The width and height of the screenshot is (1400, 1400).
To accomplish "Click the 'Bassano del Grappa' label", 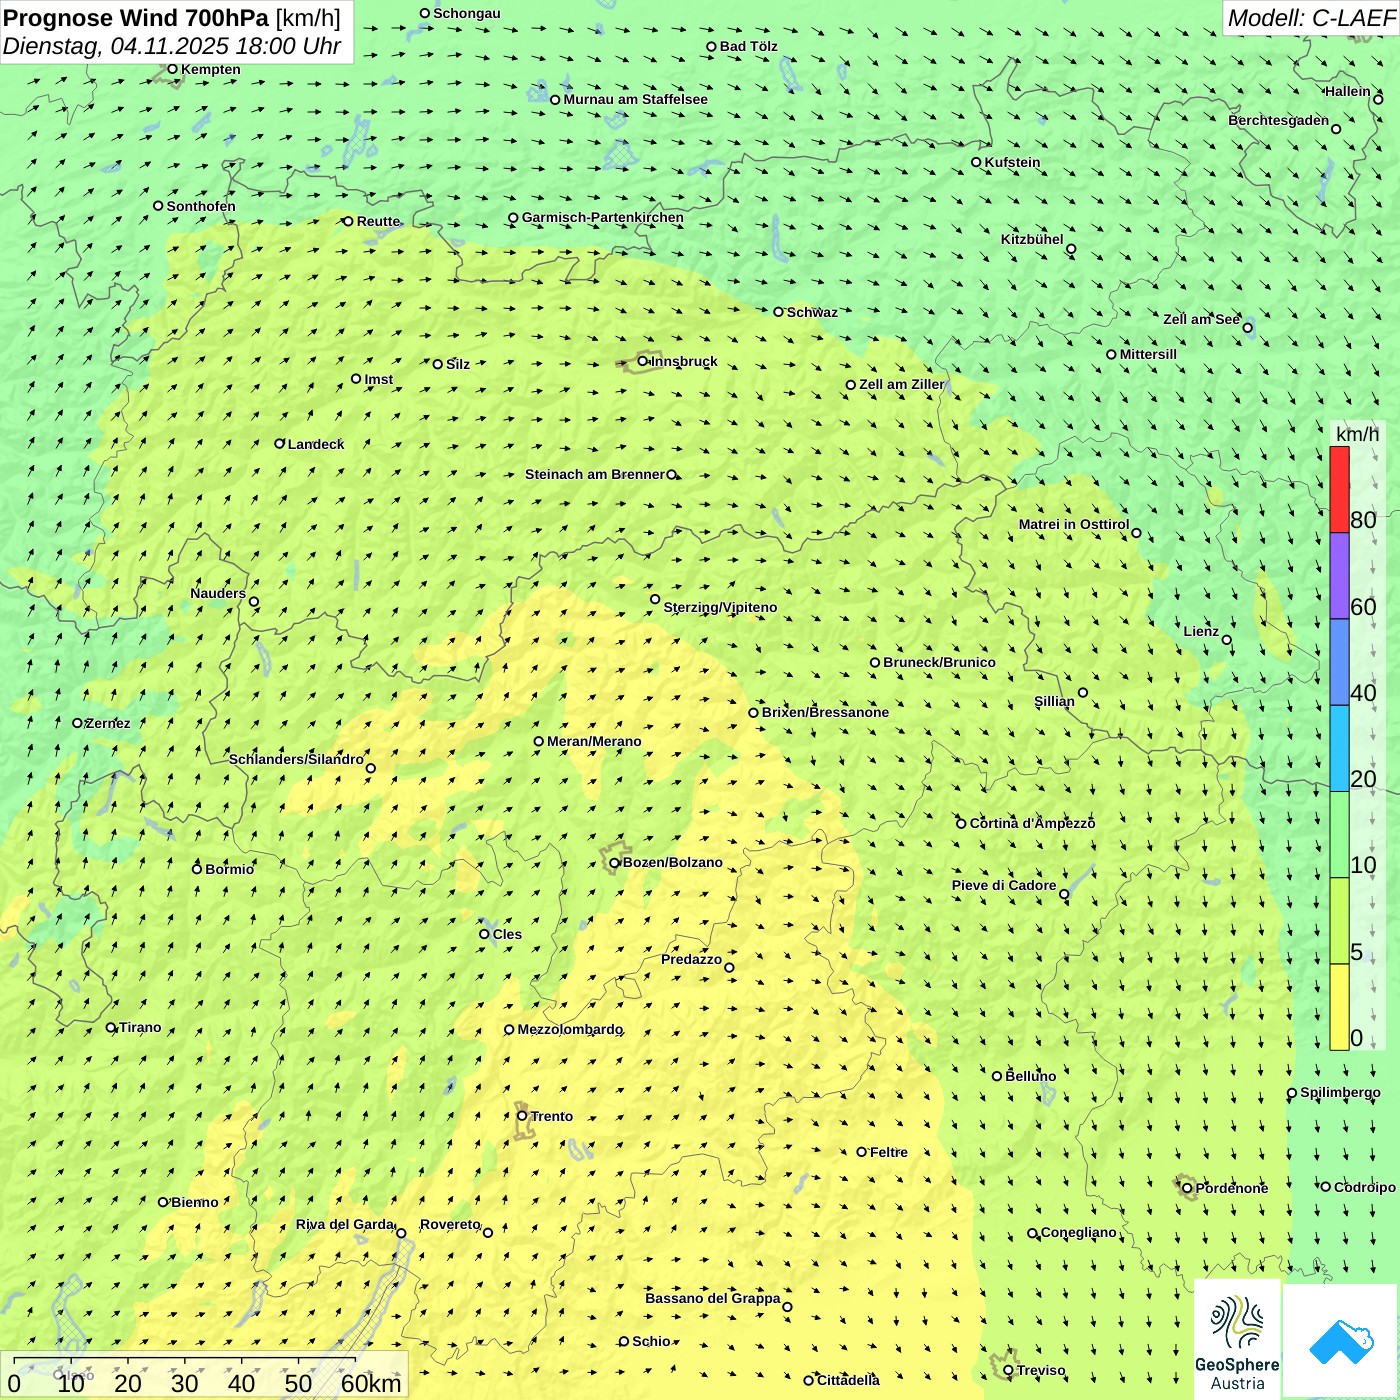I will point(713,1298).
